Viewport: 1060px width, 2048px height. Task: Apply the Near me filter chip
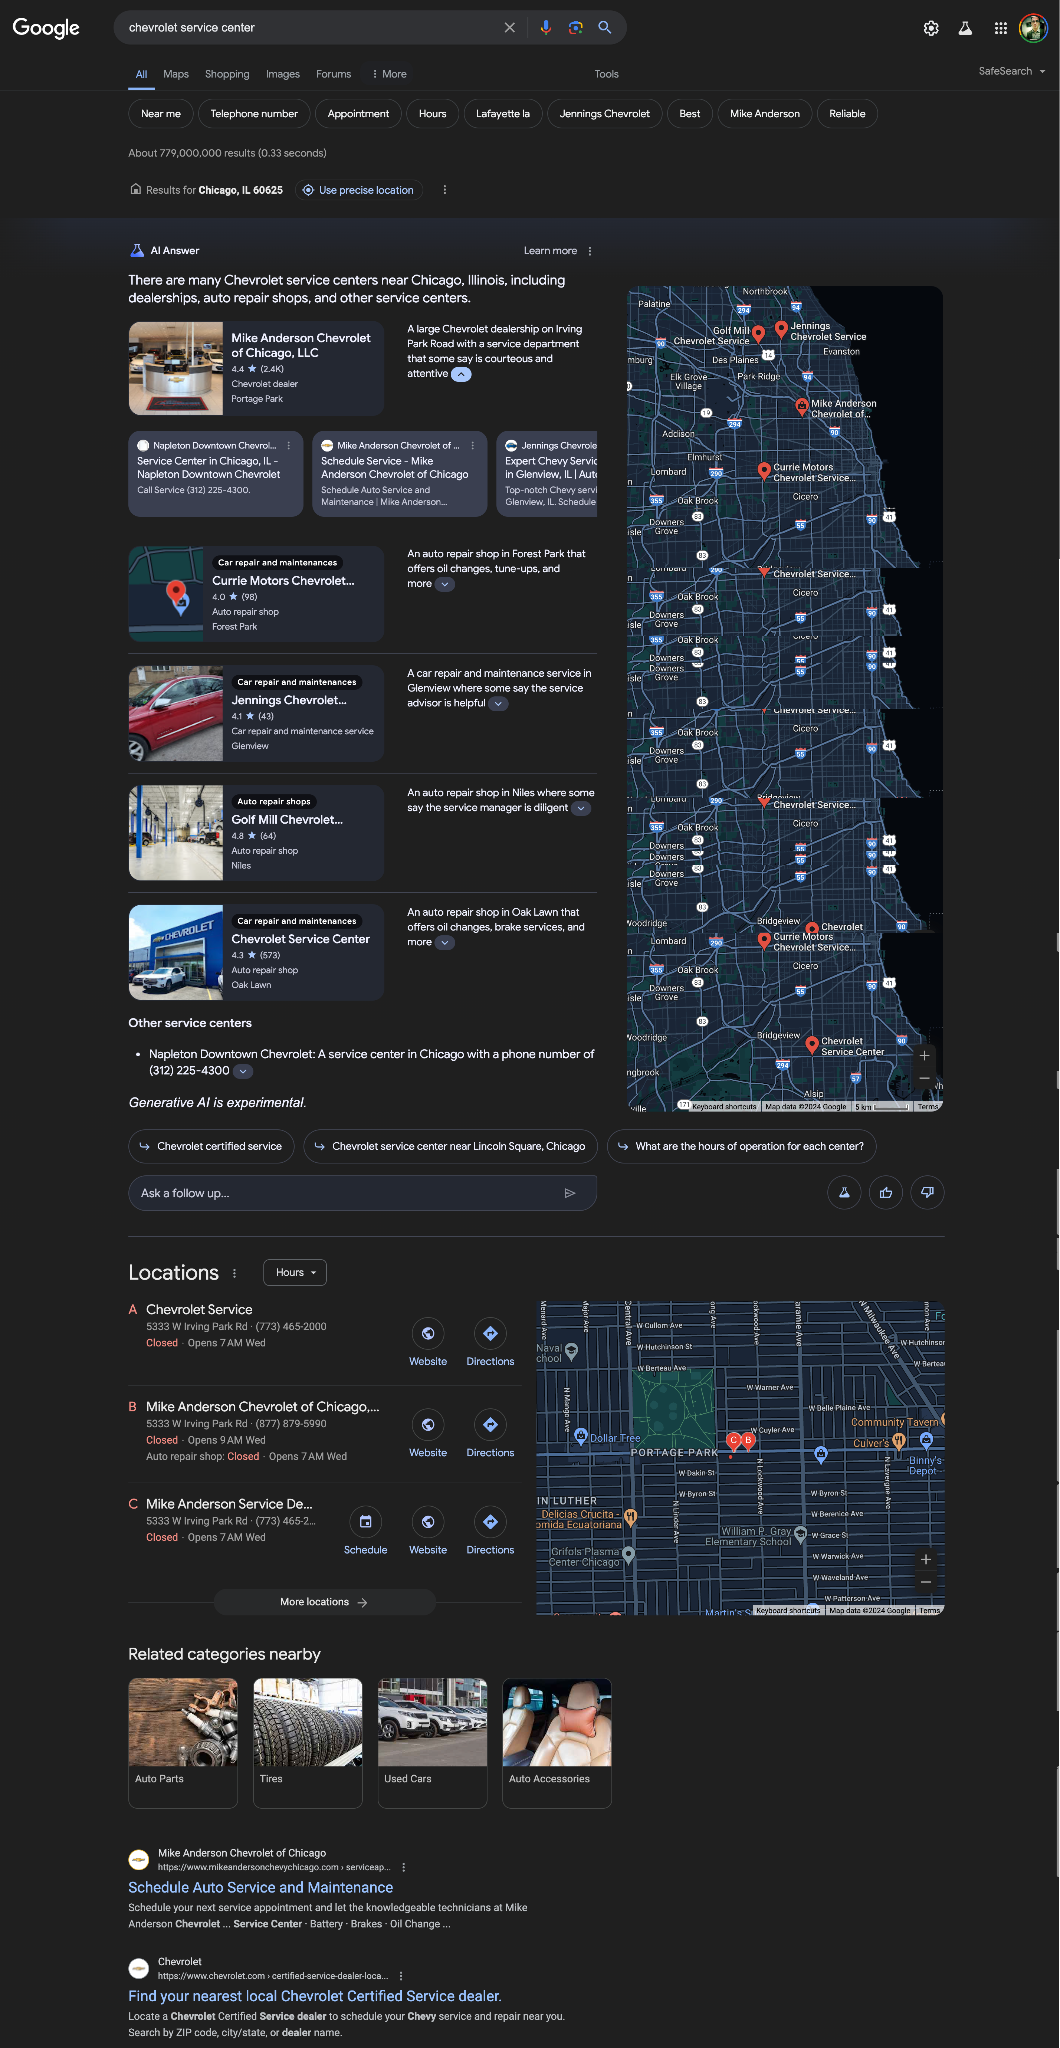161,114
